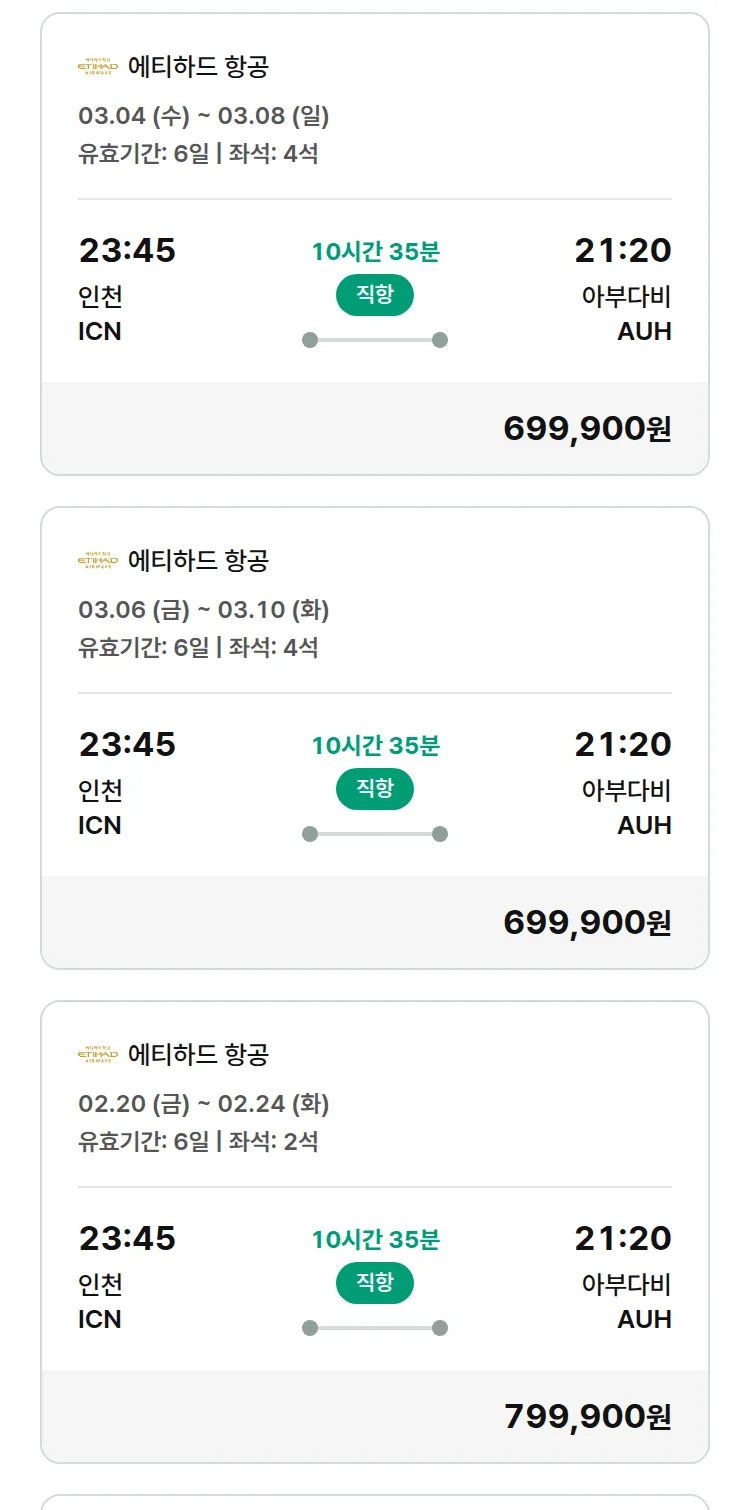
Task: Click the Etihad logo on the 03.06 flight card
Action: click(98, 561)
